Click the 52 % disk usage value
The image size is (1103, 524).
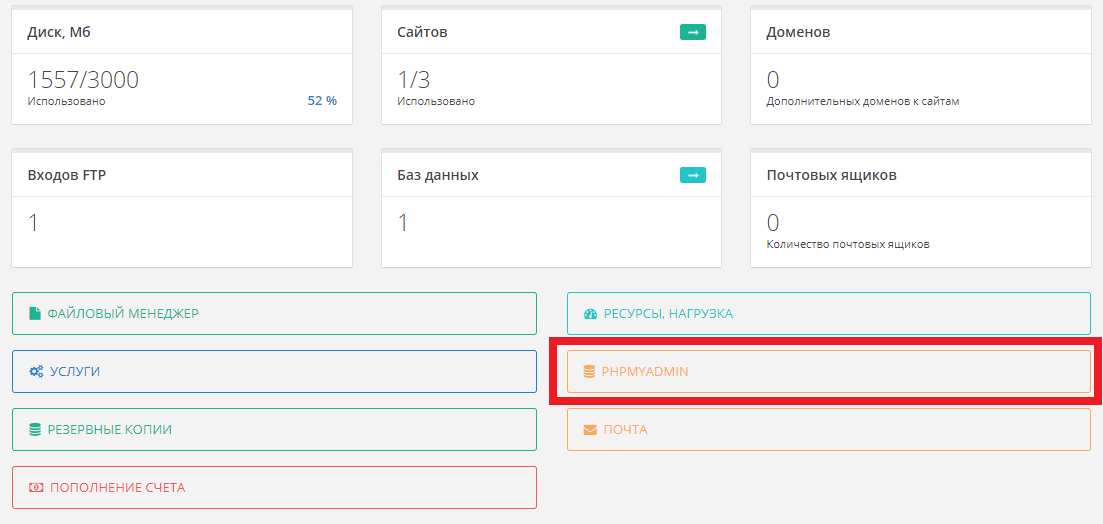coord(322,101)
